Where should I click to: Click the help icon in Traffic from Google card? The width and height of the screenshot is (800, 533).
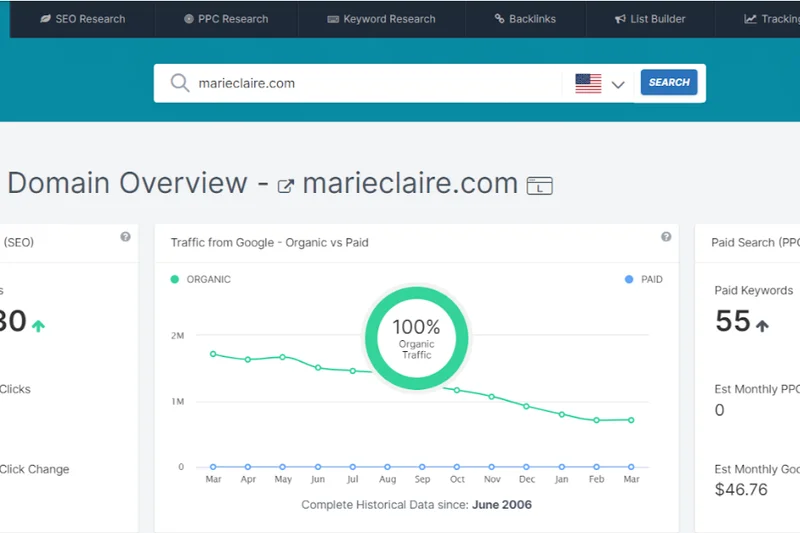(666, 237)
